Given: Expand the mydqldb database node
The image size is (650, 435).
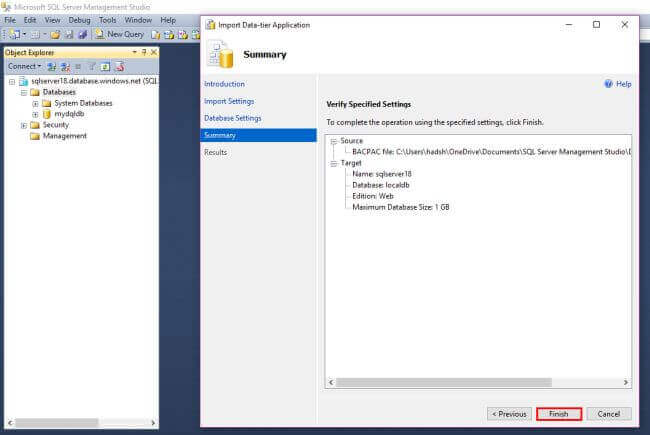Looking at the screenshot, I should [35, 114].
